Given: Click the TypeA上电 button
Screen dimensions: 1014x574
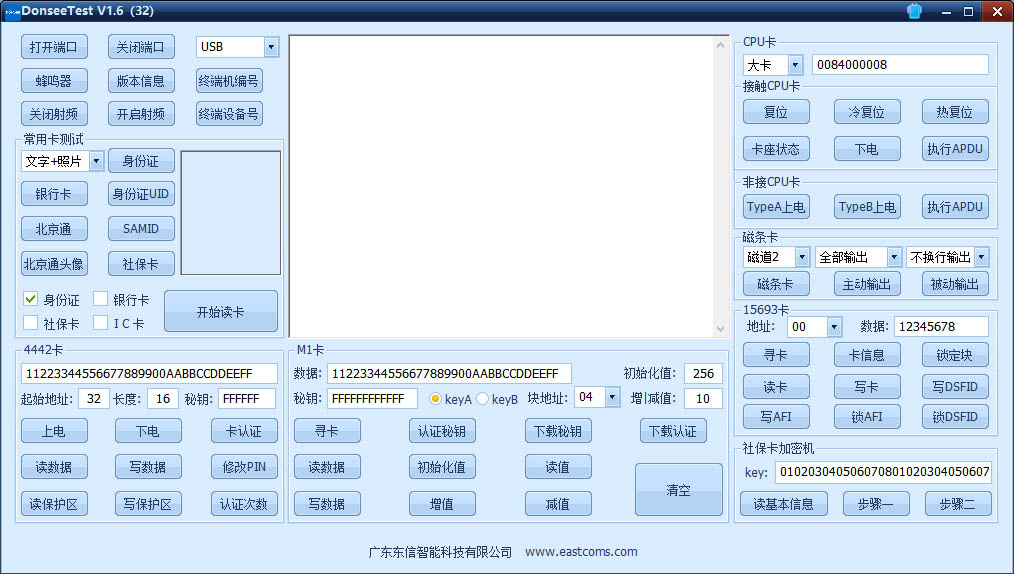Looking at the screenshot, I should (776, 207).
